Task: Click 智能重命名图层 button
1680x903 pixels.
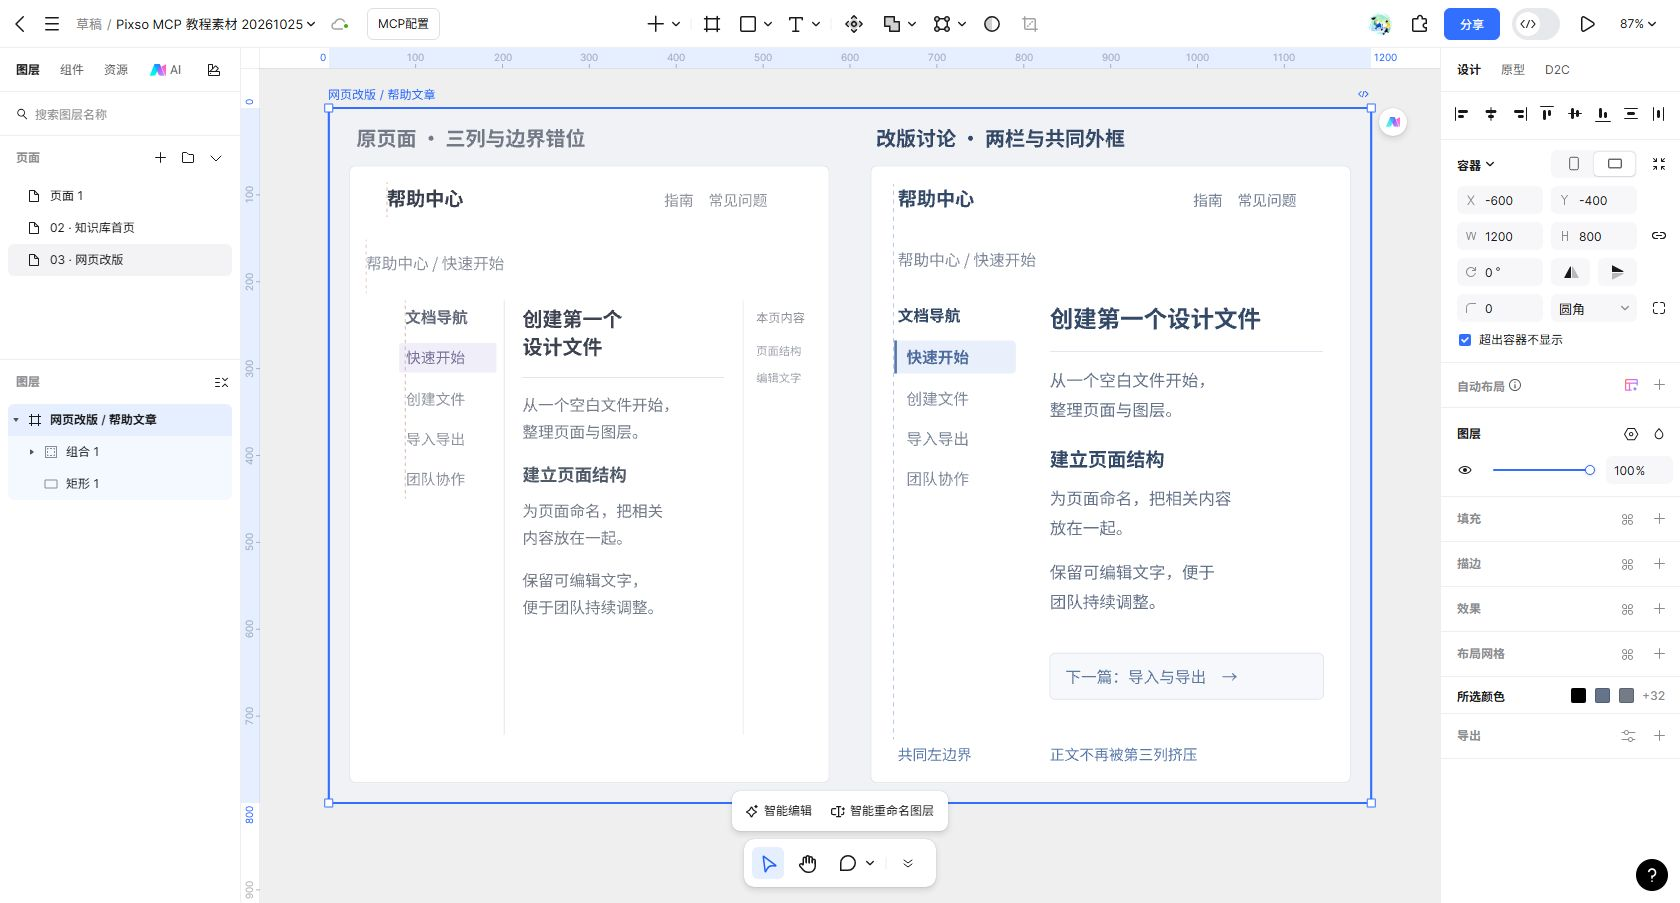Action: (x=882, y=811)
